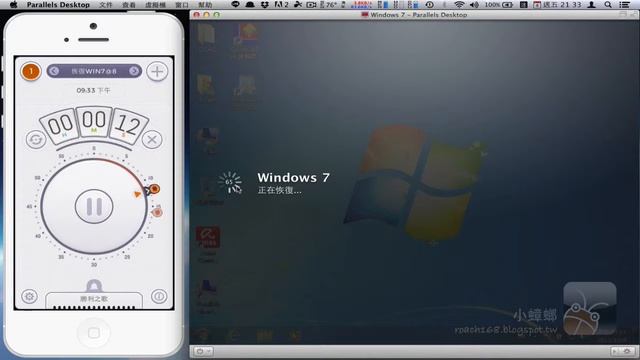Image resolution: width=640 pixels, height=360 pixels.
Task: Open the user account menu bar icon
Action: [x=591, y=4]
